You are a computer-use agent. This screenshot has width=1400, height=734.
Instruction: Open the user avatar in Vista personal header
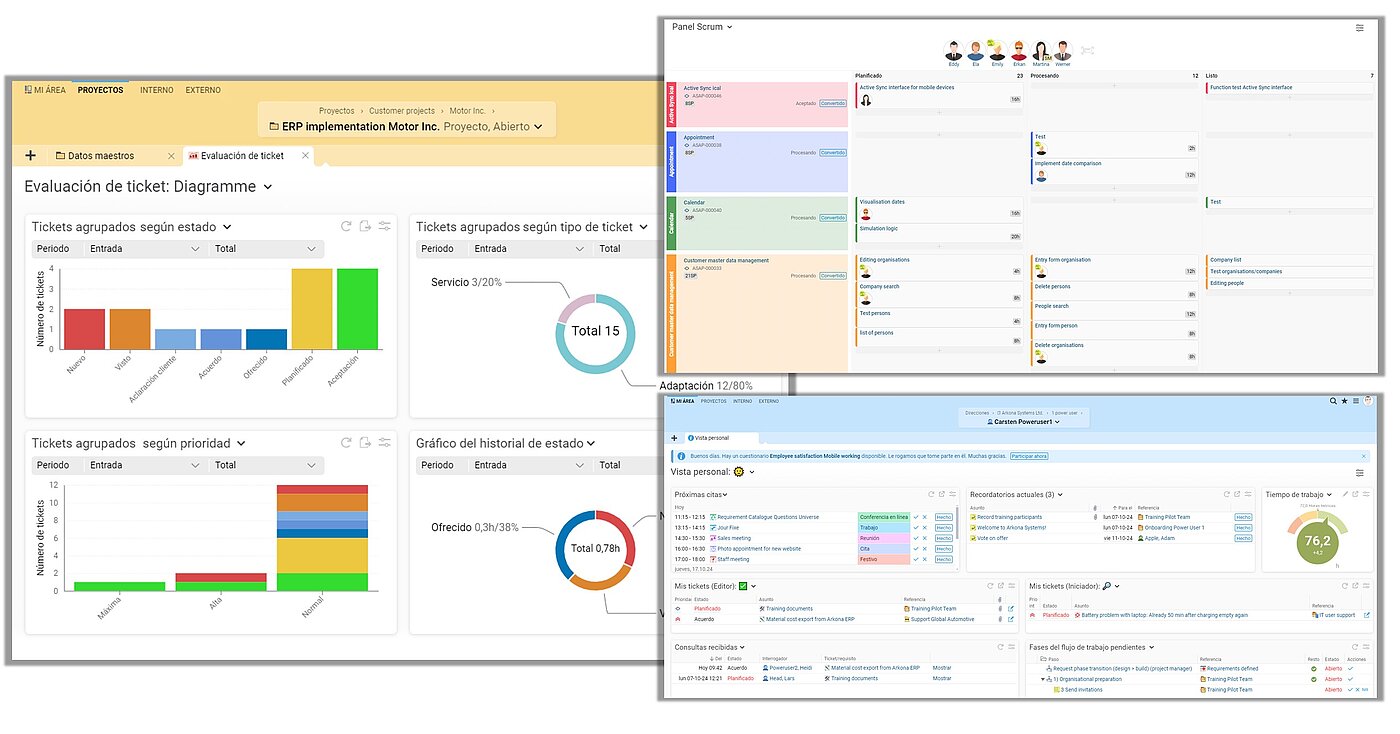click(1368, 401)
